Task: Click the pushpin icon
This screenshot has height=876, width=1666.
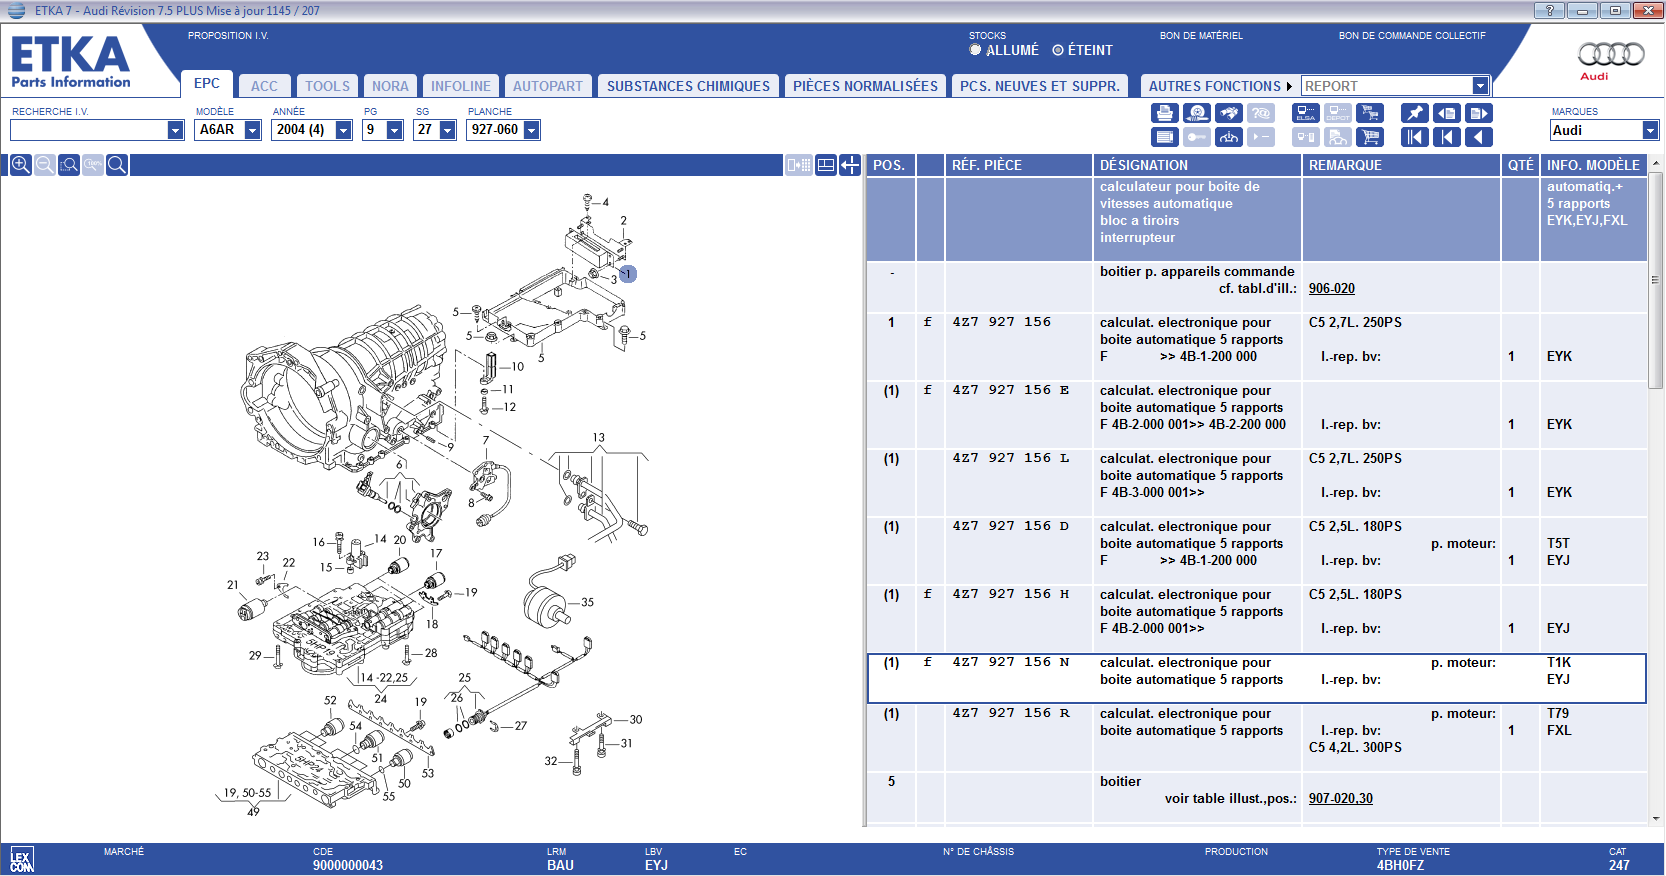Action: (x=1414, y=113)
